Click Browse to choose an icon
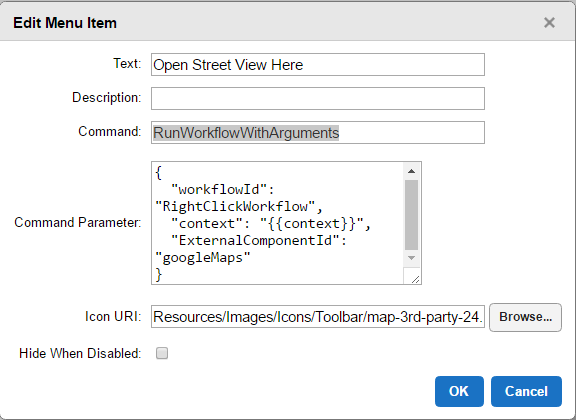The height and width of the screenshot is (420, 576). pos(525,317)
